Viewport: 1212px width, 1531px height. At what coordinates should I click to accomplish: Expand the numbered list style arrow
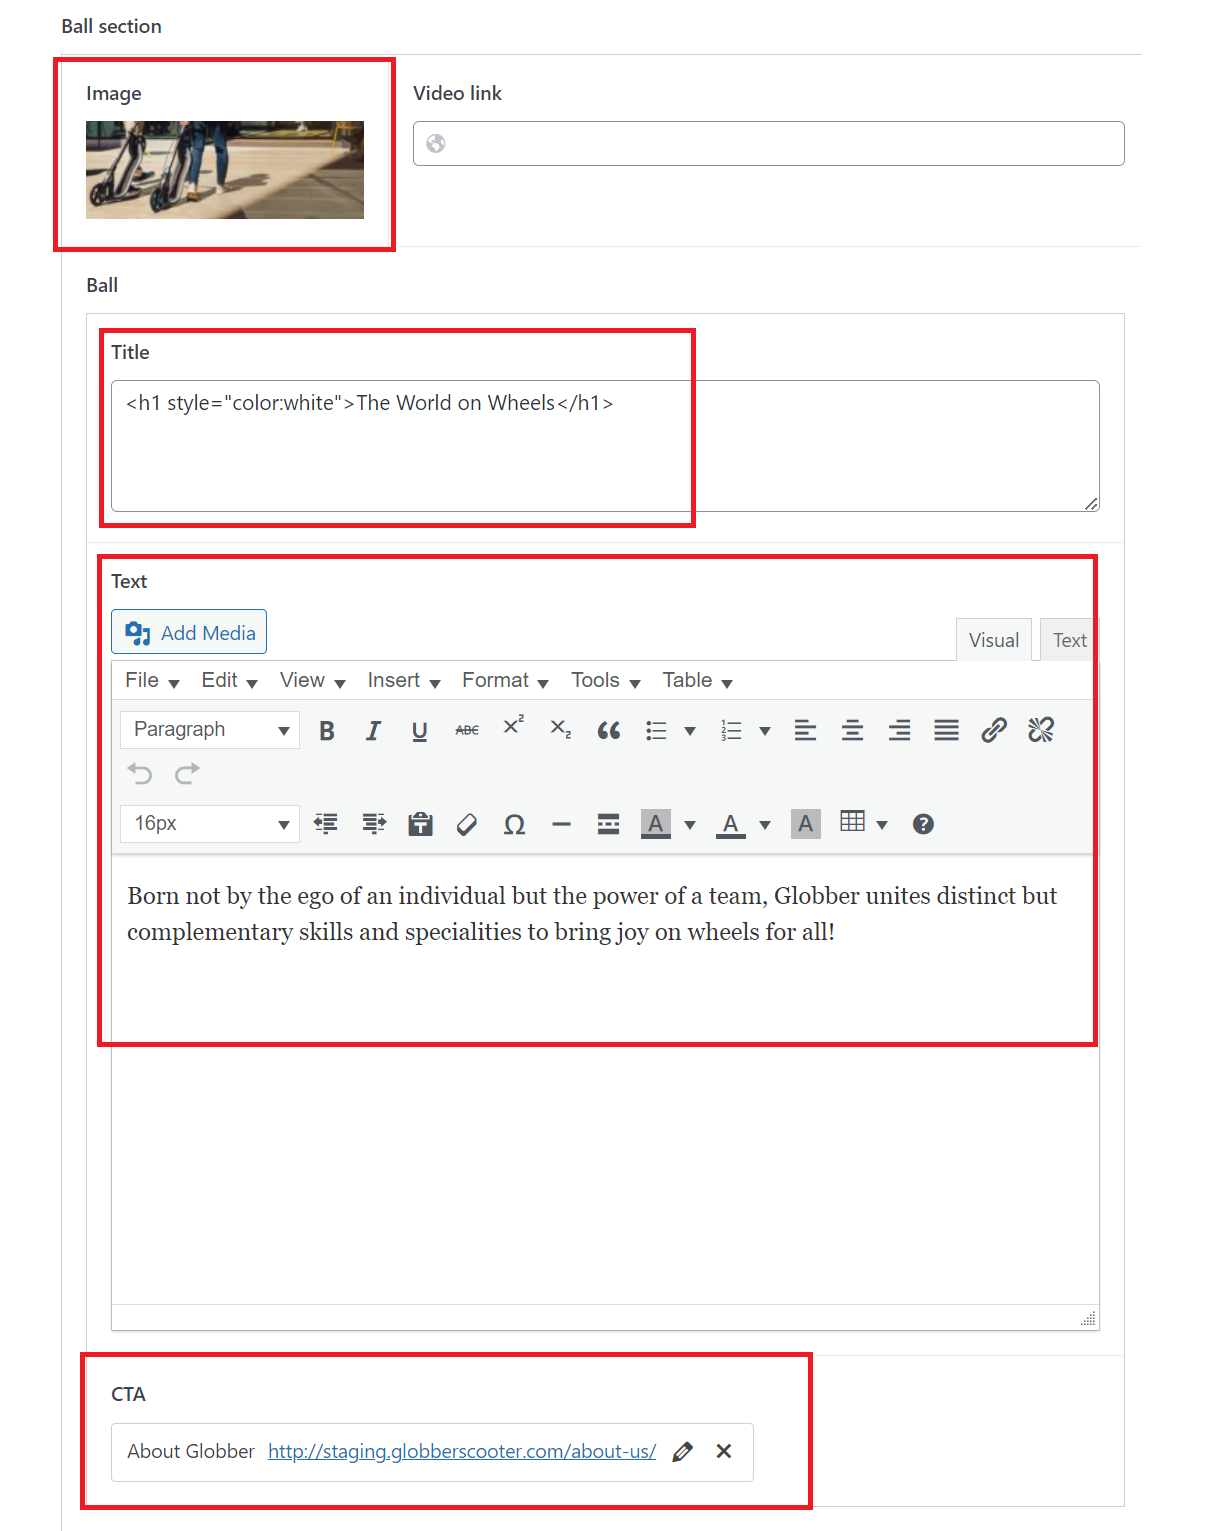point(765,731)
